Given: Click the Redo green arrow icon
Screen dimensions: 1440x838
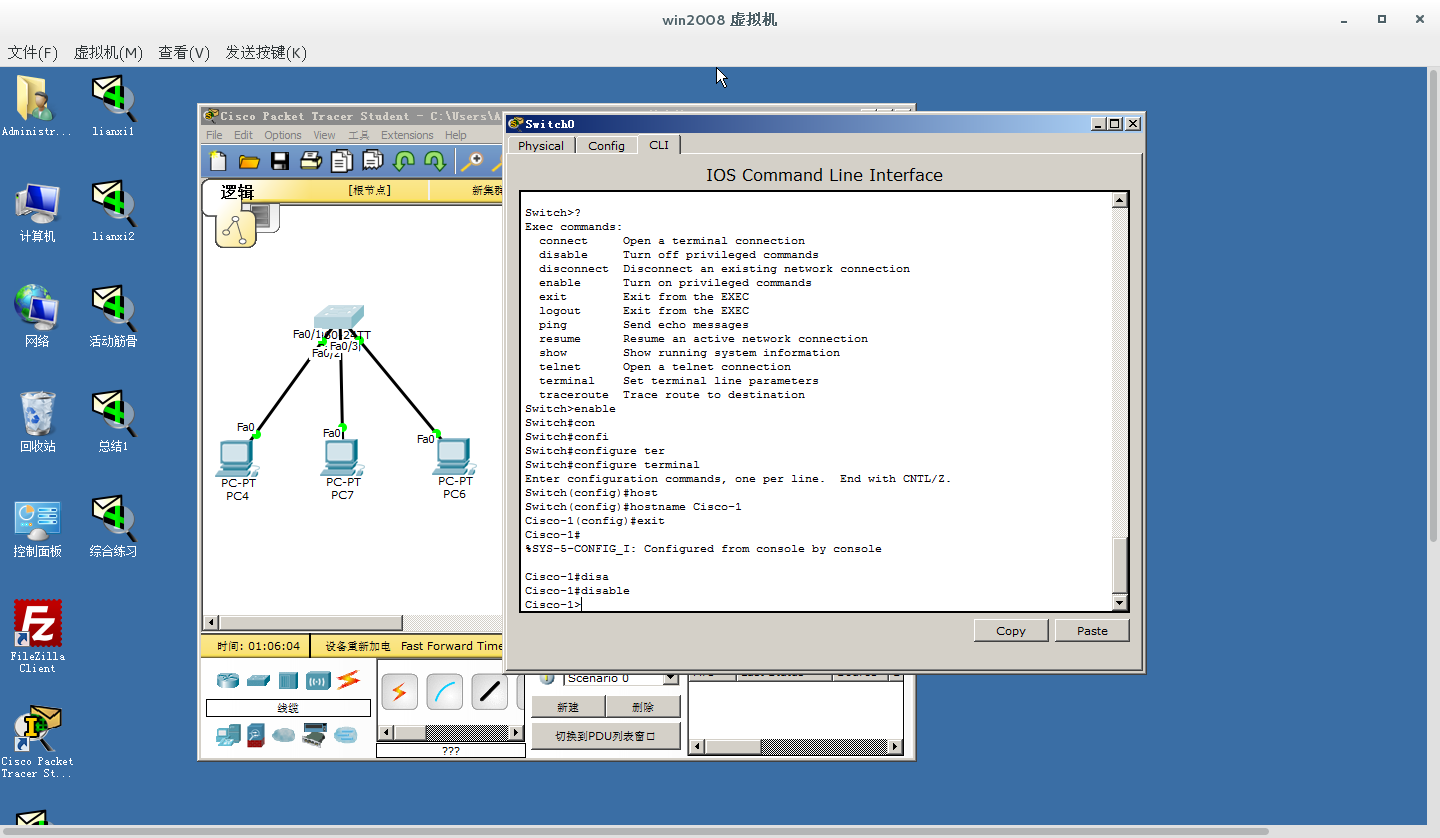Looking at the screenshot, I should point(435,160).
